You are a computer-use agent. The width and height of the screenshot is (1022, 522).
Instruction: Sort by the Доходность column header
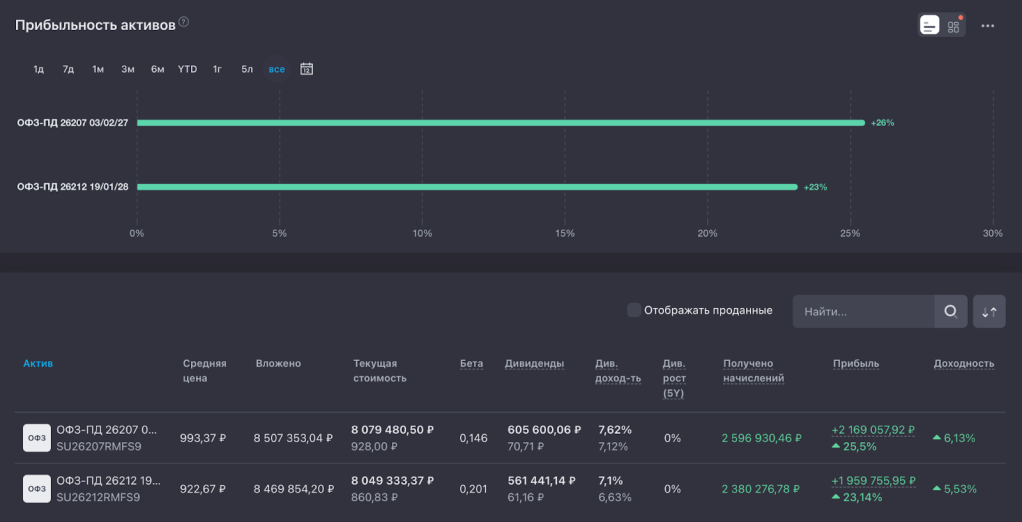click(963, 364)
